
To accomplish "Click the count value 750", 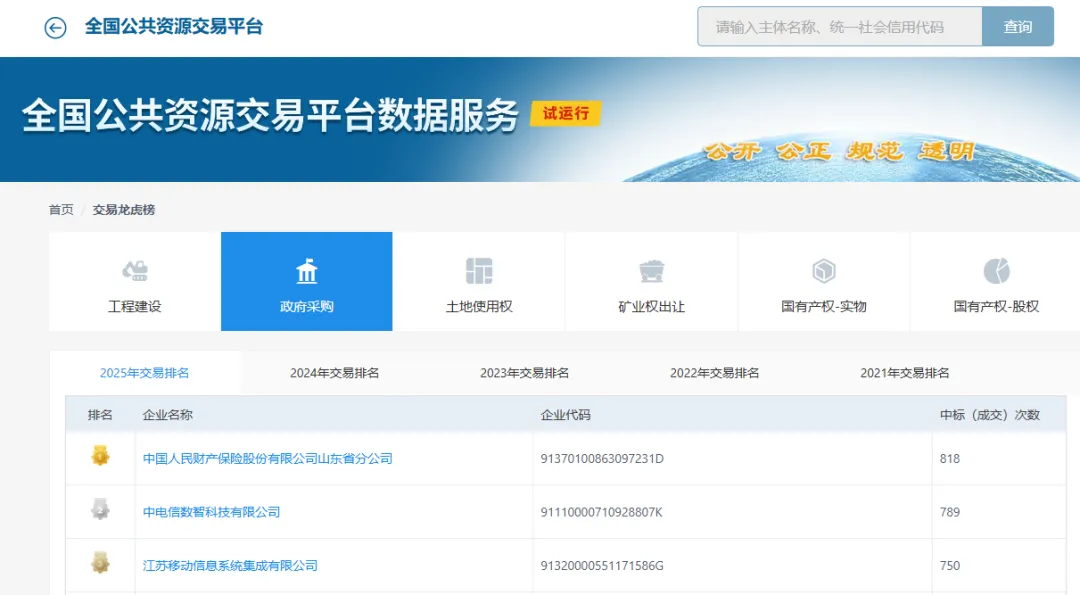I will pyautogui.click(x=950, y=565).
